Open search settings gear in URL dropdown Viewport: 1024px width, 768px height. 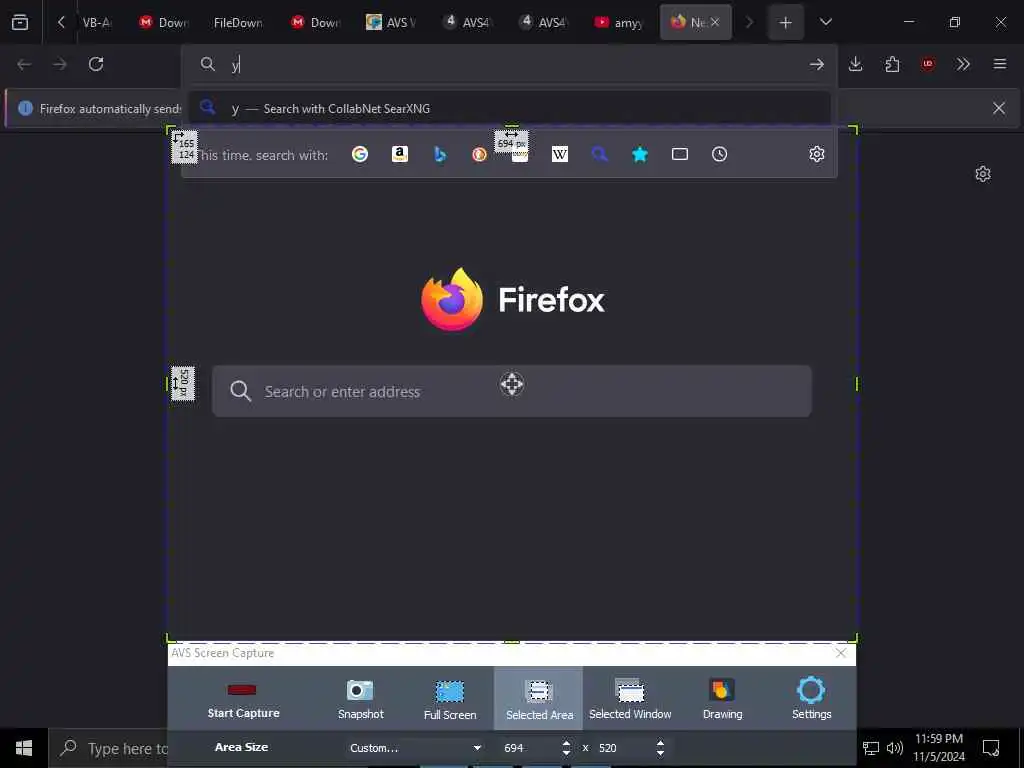coord(816,154)
